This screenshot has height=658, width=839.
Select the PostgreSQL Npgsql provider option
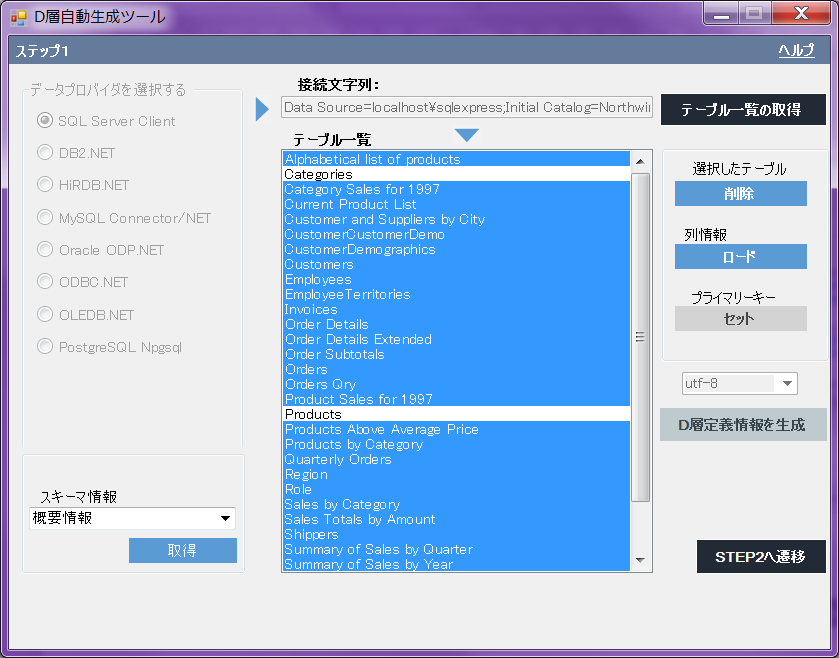45,347
